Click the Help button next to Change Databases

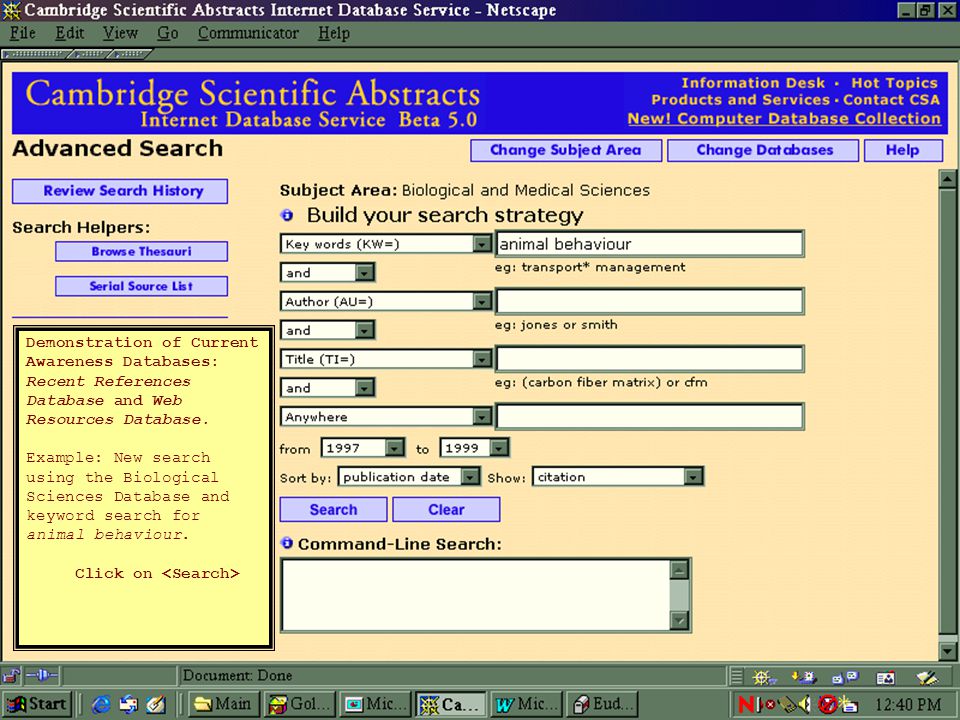coord(903,151)
